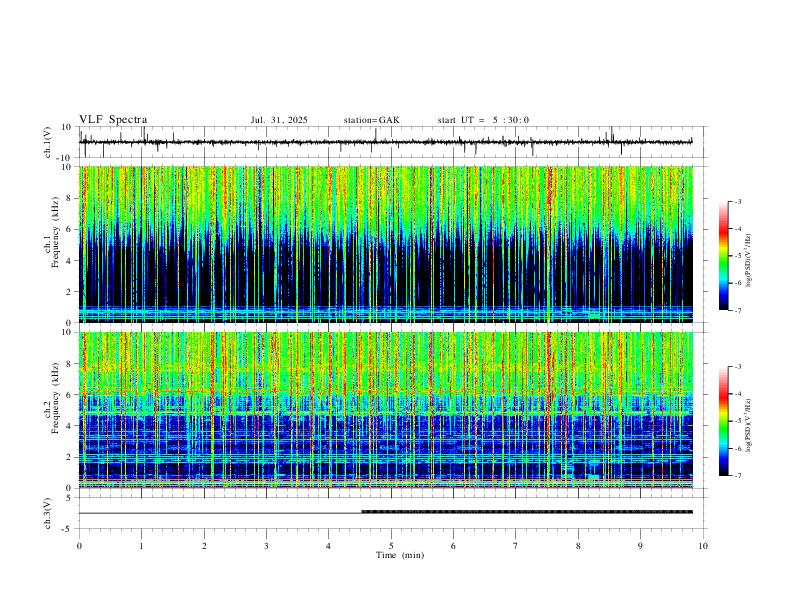
Task: Click time axis tick label "8"
Action: [578, 546]
